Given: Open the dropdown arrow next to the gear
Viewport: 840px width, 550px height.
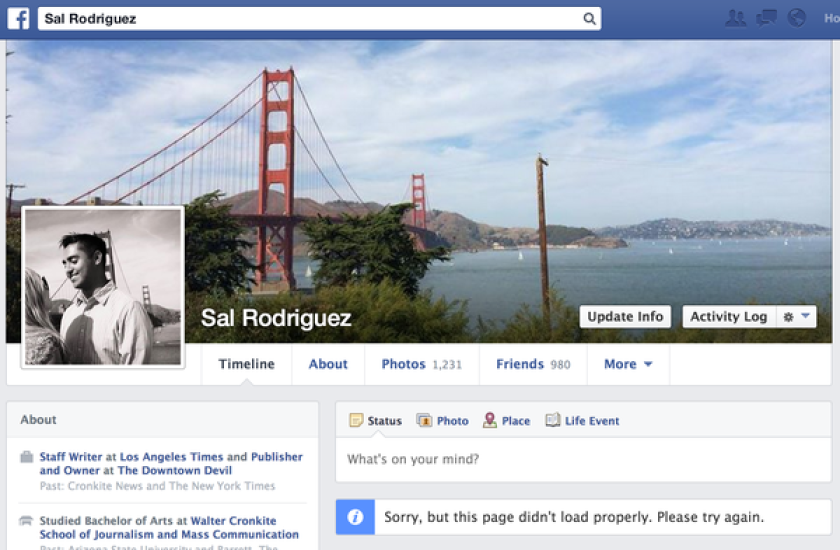Looking at the screenshot, I should (805, 317).
